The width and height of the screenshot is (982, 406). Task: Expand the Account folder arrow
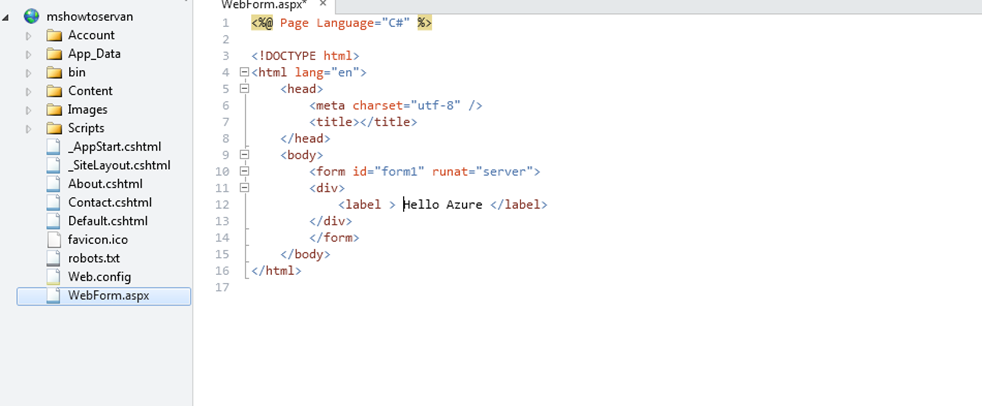[29, 36]
